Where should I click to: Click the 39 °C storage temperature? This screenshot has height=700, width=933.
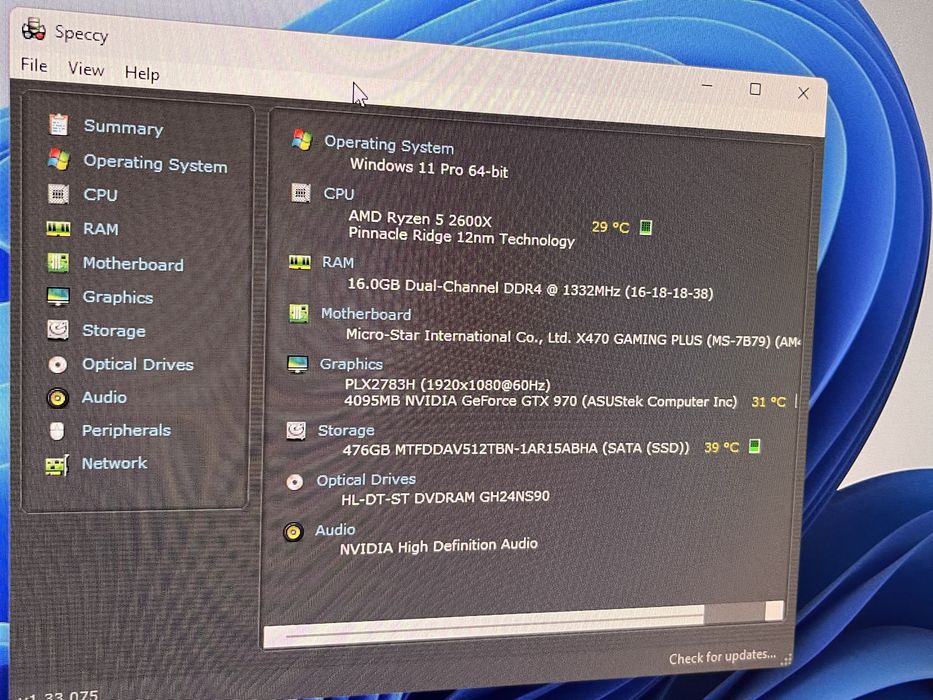721,447
